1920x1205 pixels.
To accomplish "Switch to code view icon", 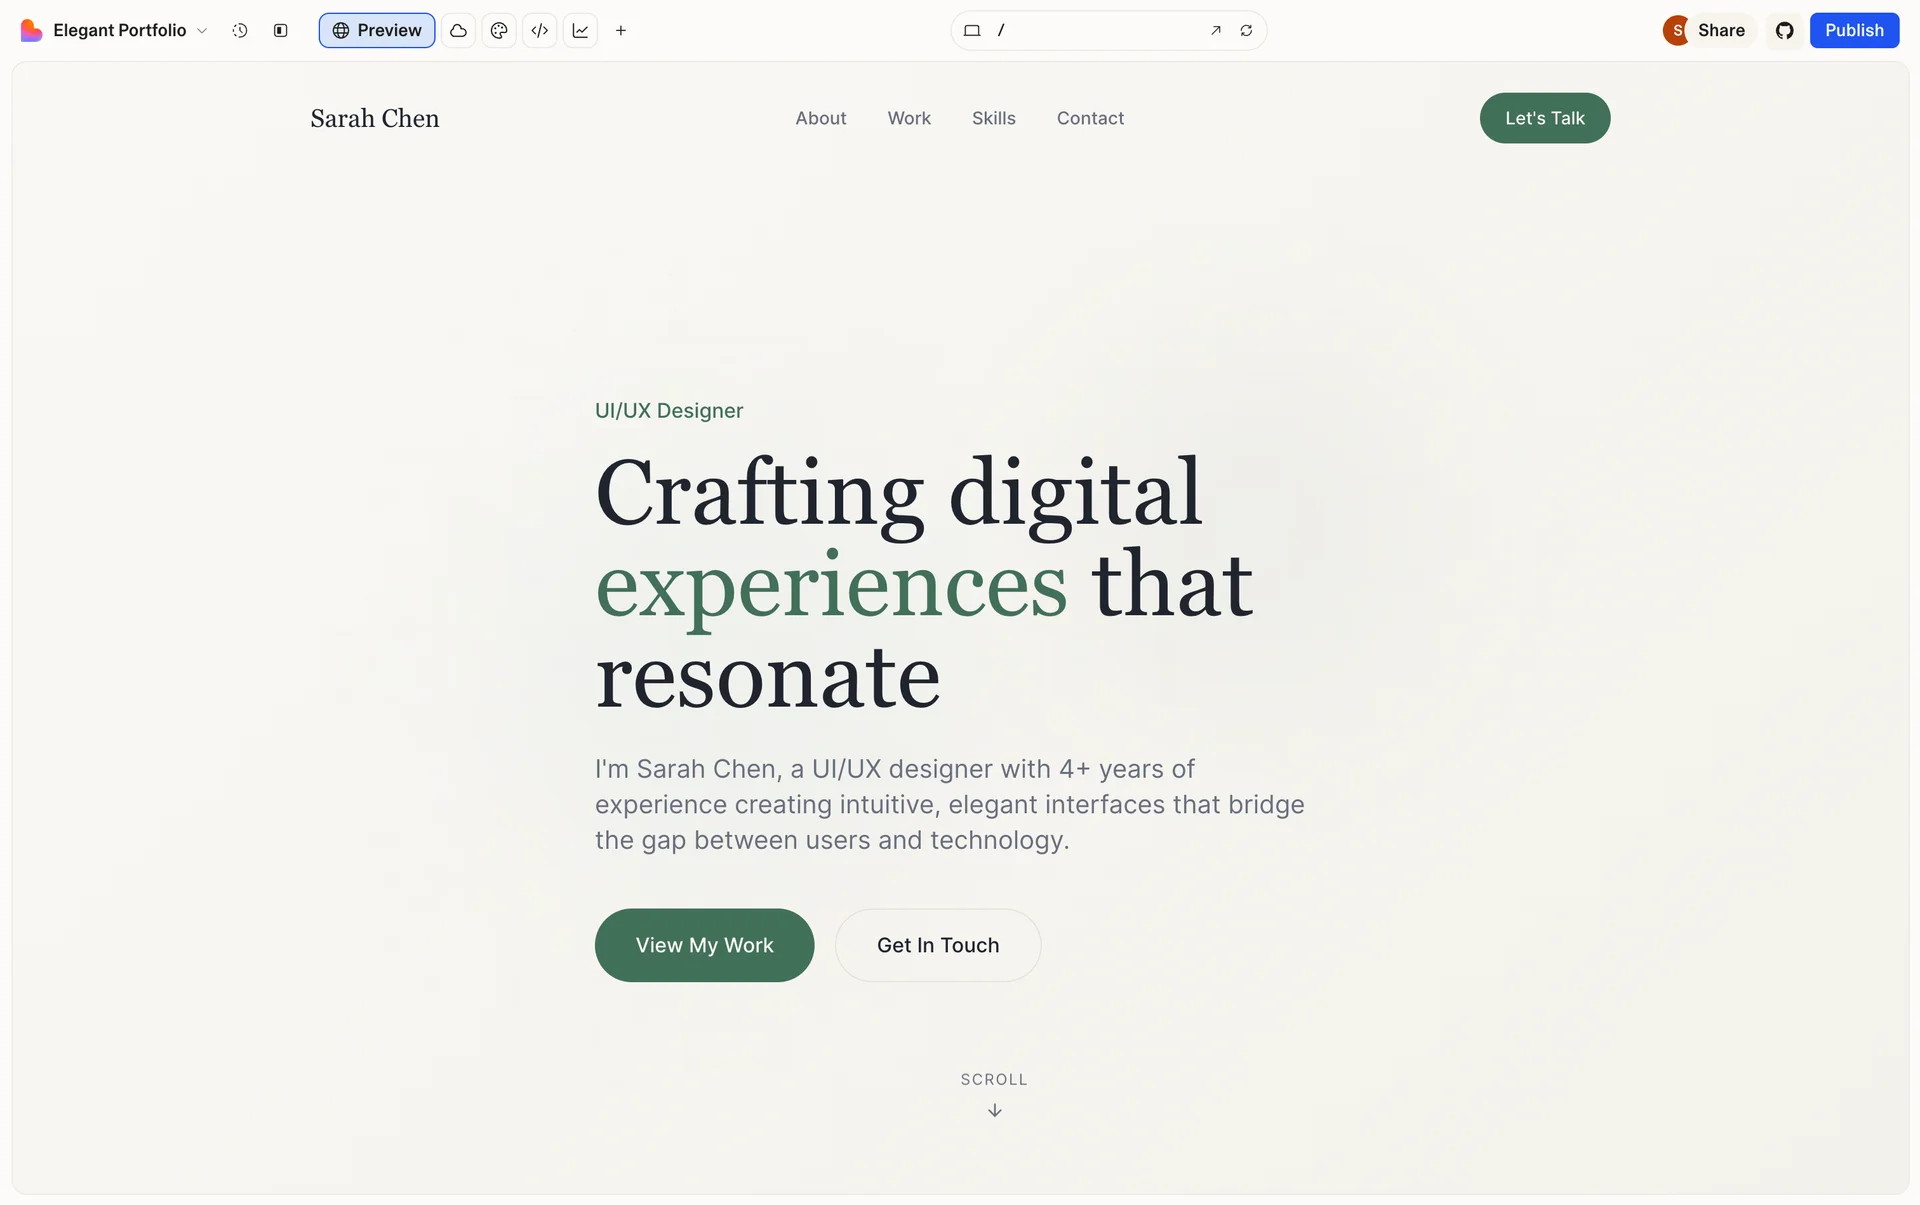I will pyautogui.click(x=540, y=31).
